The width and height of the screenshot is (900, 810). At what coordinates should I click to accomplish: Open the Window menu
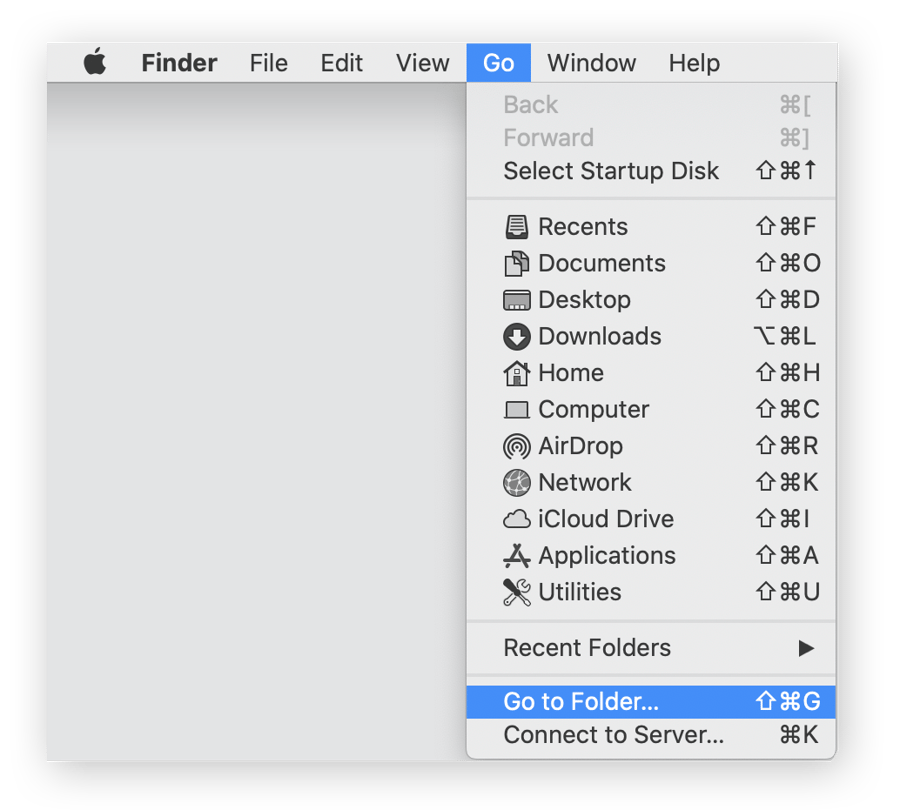[591, 63]
